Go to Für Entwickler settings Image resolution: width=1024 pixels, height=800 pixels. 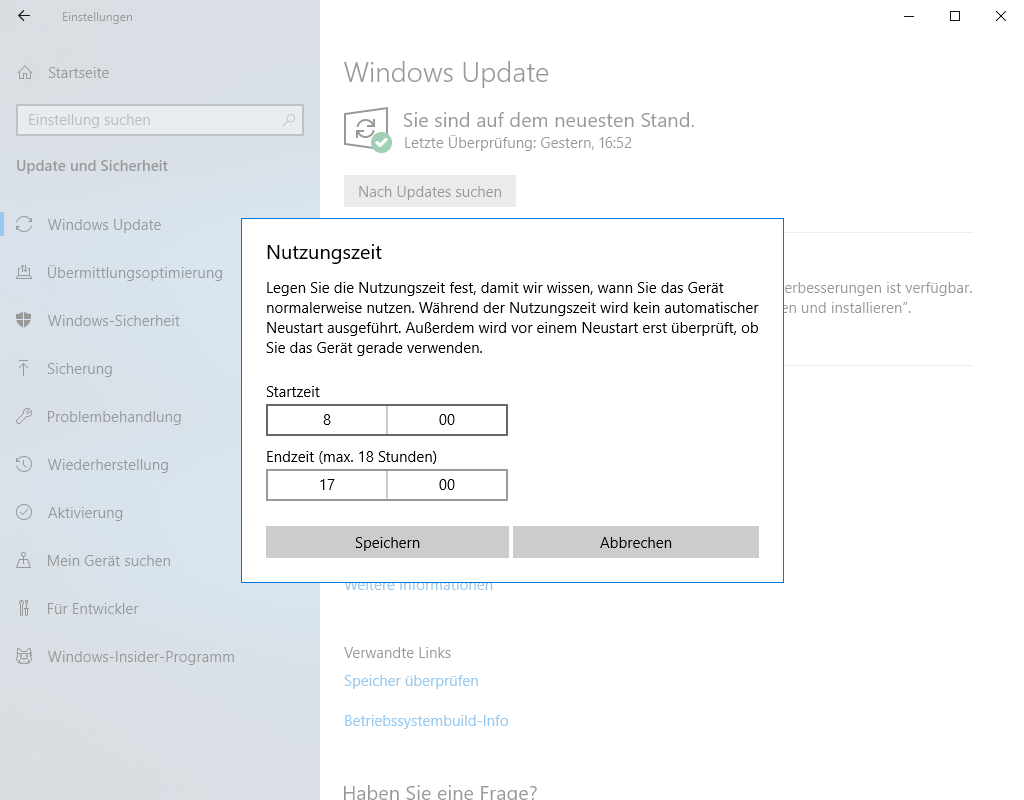pyautogui.click(x=93, y=609)
